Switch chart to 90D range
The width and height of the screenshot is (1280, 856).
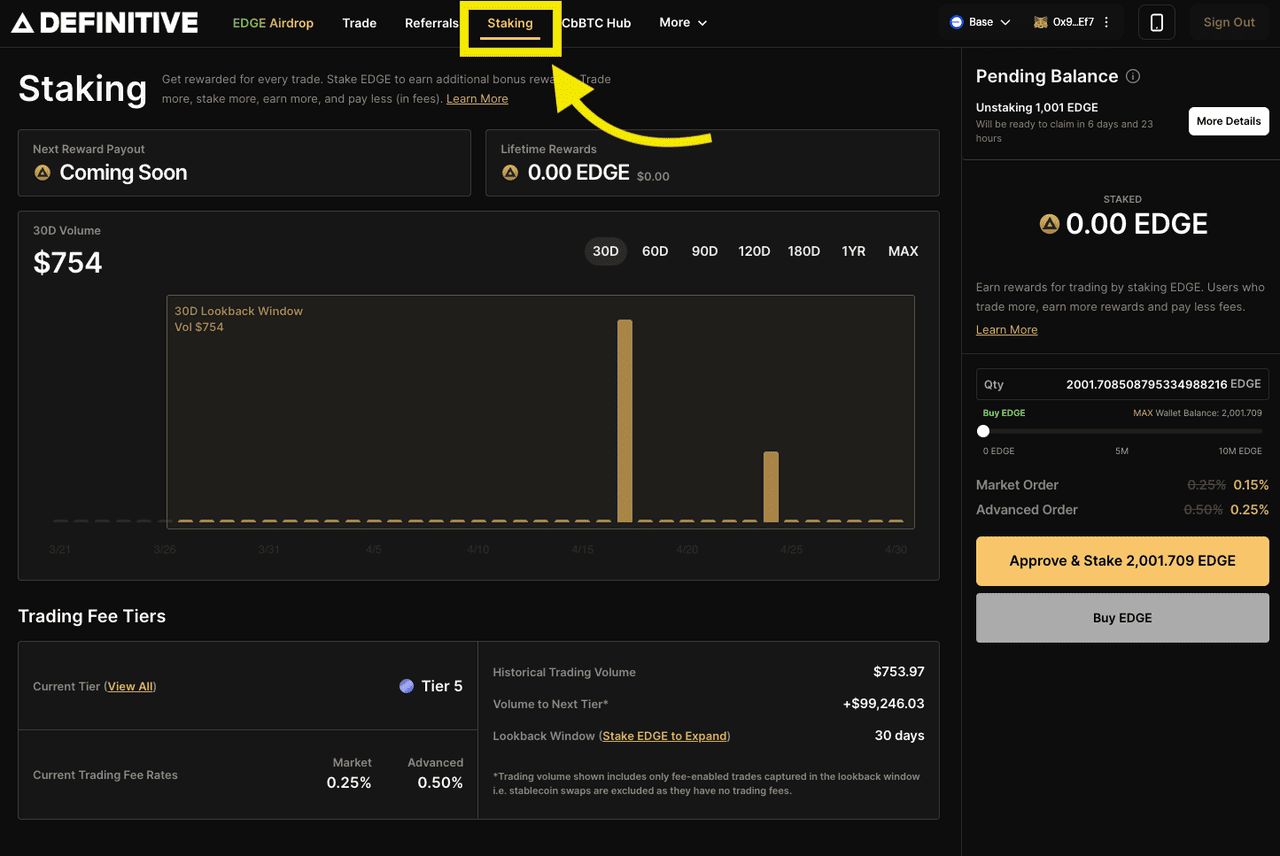pyautogui.click(x=704, y=251)
